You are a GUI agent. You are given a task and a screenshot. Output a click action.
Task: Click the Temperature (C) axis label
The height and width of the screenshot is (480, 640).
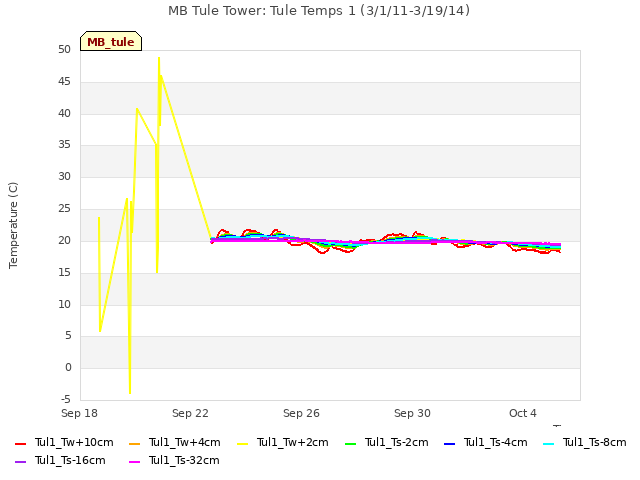pos(13,225)
